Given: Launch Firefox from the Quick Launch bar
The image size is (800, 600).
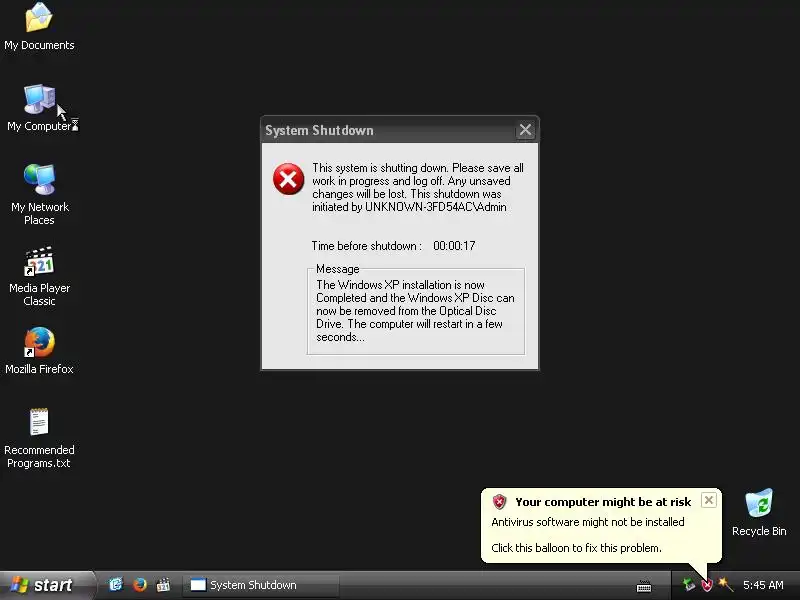Looking at the screenshot, I should pyautogui.click(x=139, y=585).
